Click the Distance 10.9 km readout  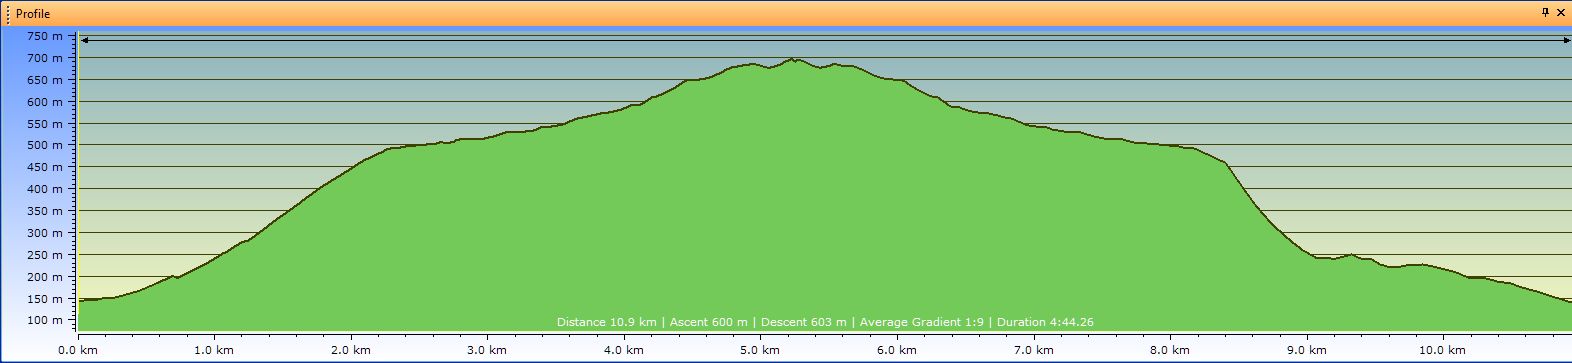[606, 322]
